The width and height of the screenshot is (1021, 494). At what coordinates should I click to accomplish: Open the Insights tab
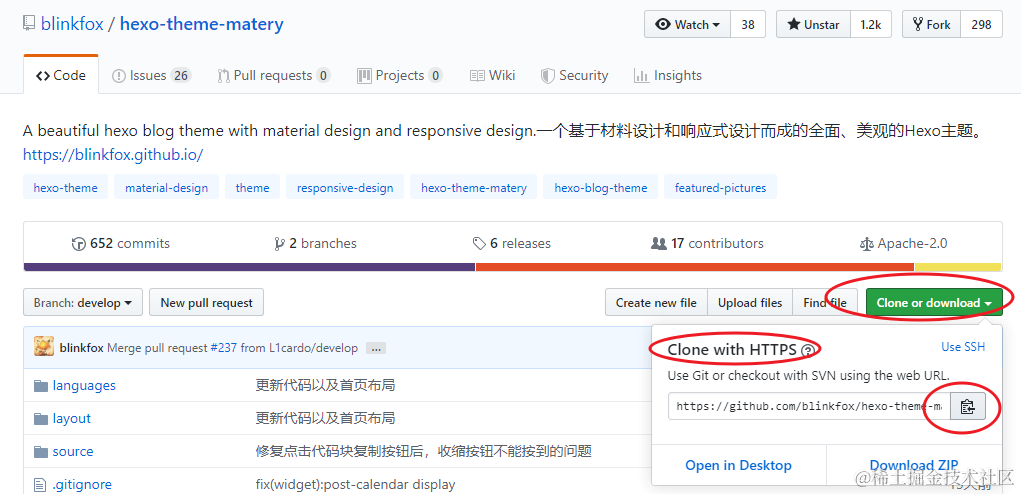point(667,75)
